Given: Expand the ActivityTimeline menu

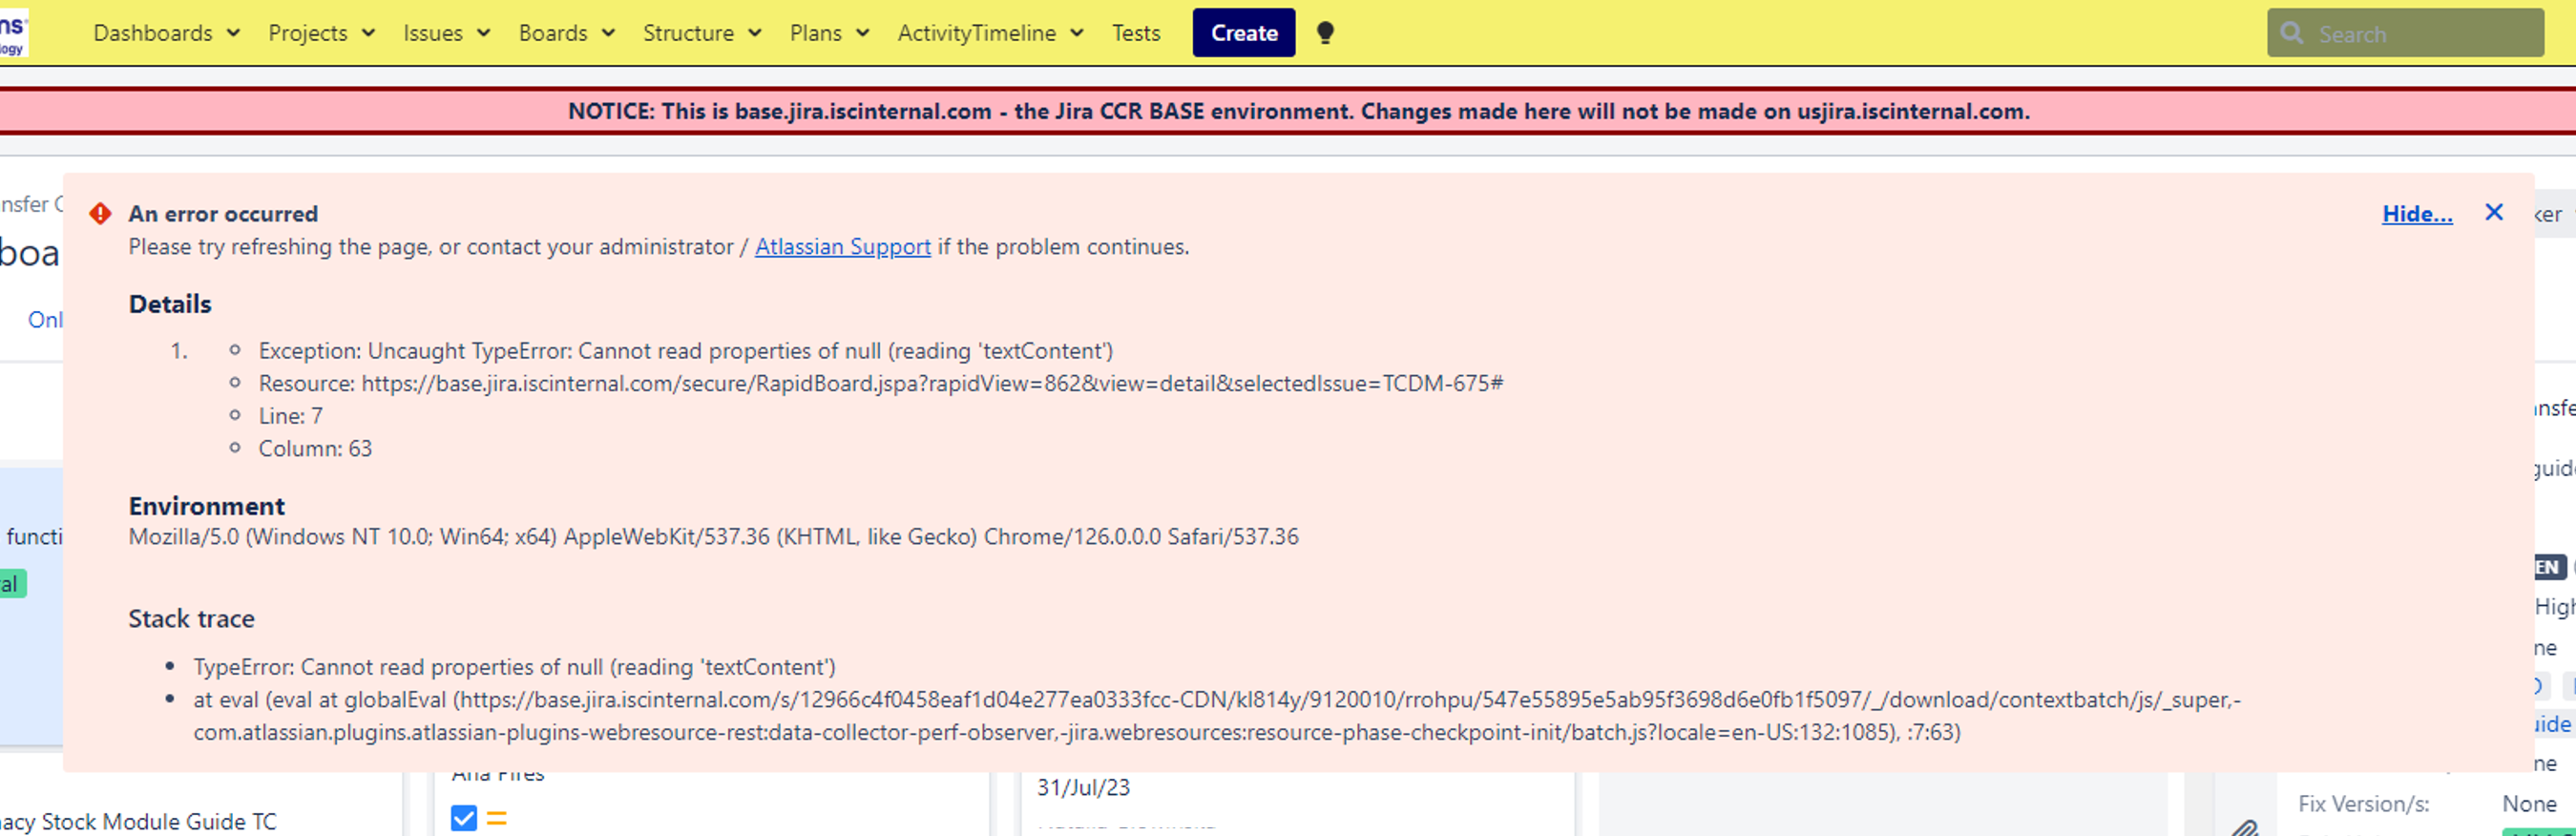Looking at the screenshot, I should [x=990, y=33].
